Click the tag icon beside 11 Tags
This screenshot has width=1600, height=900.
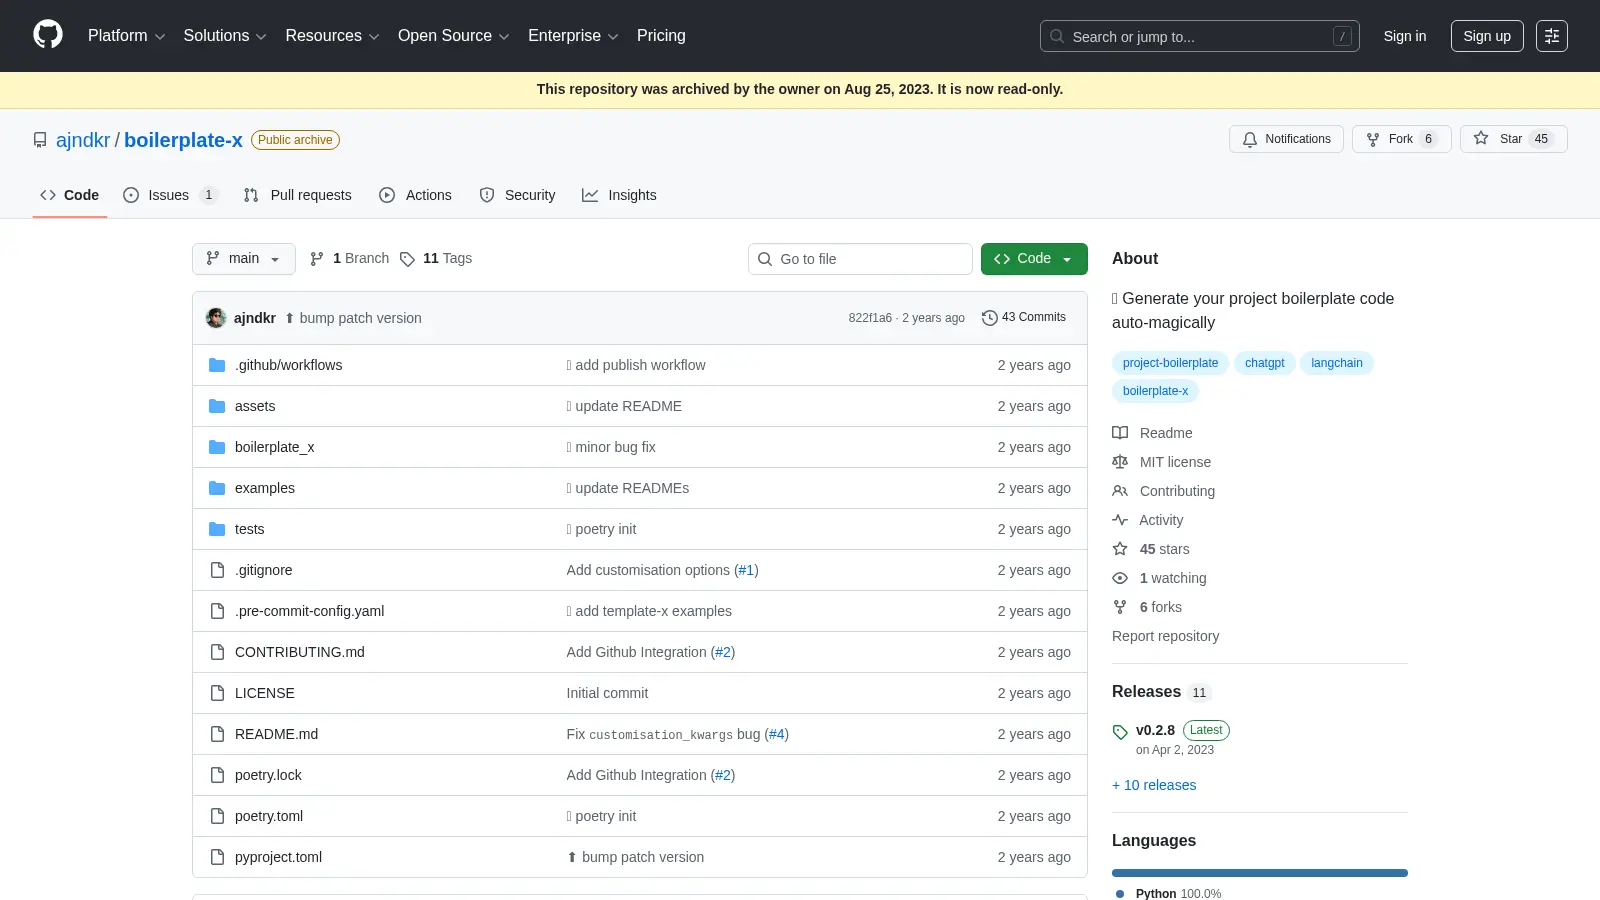coord(407,259)
